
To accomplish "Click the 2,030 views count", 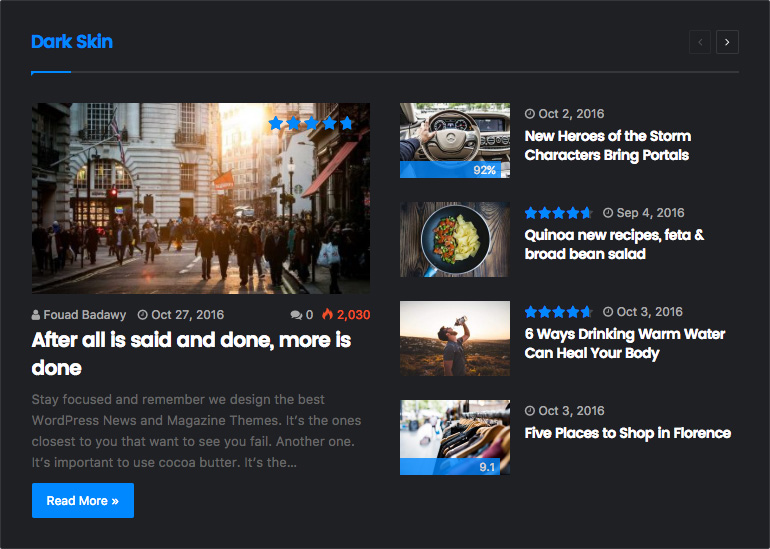I will pyautogui.click(x=354, y=315).
